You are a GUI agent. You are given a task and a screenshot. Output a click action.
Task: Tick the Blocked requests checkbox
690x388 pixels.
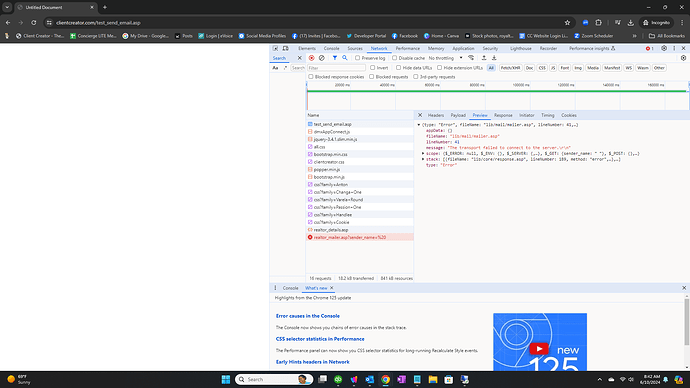click(371, 77)
